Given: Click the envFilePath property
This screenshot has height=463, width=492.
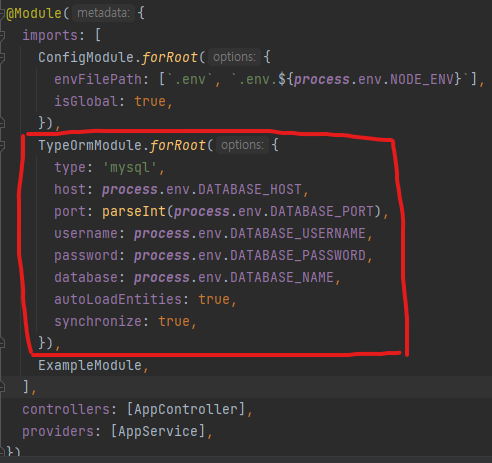Looking at the screenshot, I should coord(98,79).
